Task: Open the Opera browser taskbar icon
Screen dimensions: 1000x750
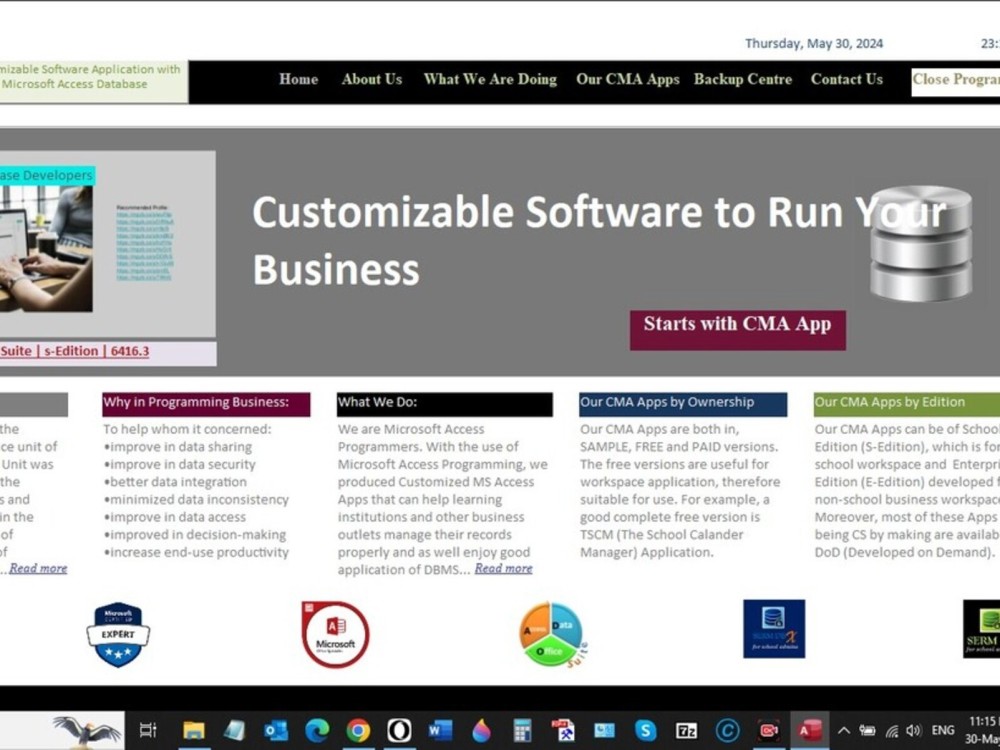Action: (399, 730)
